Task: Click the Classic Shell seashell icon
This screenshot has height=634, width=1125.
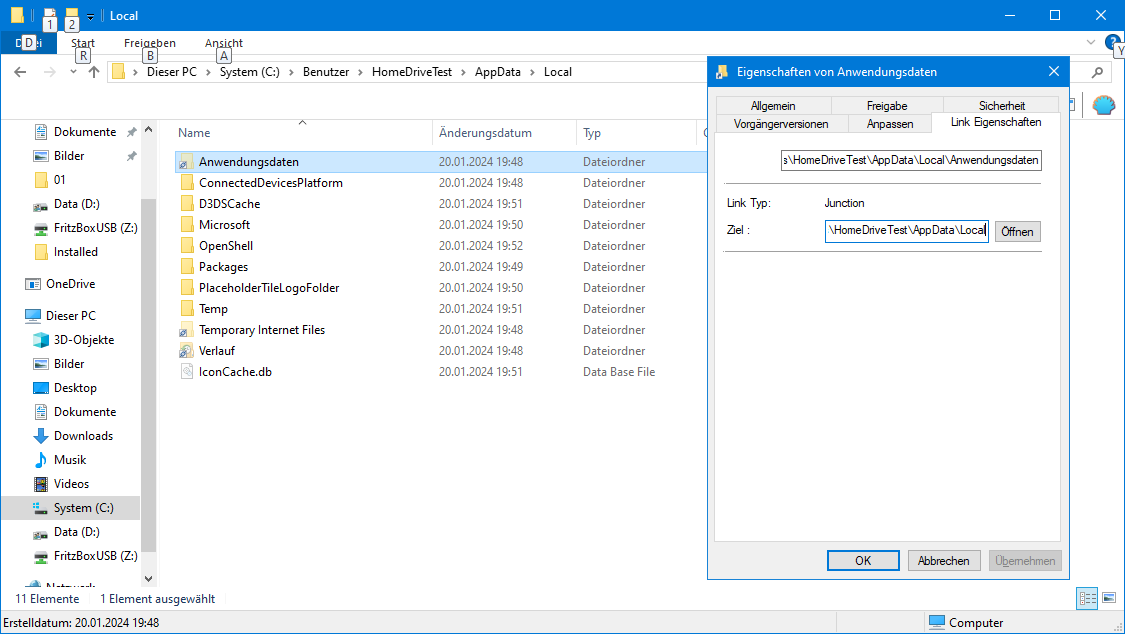Action: (x=1102, y=106)
